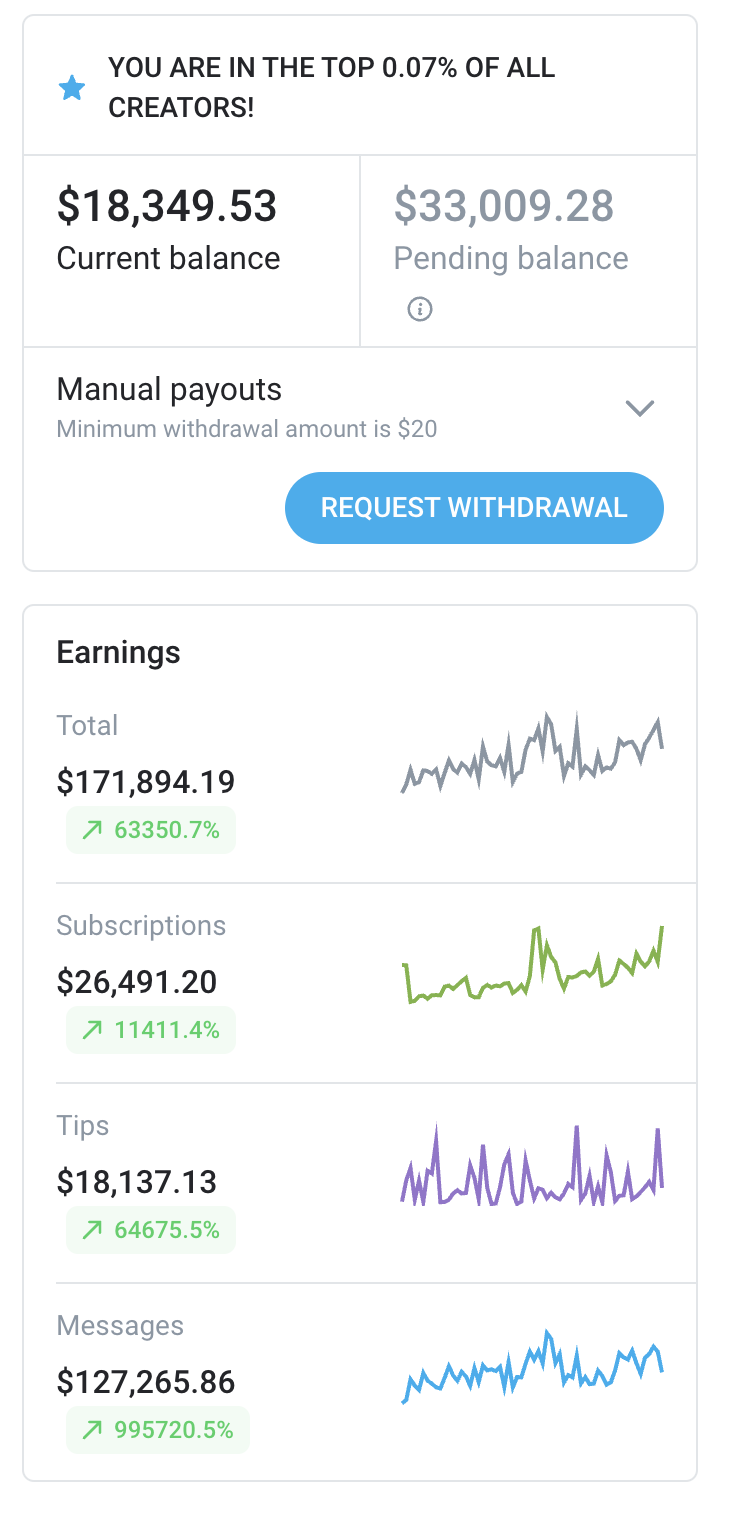
Task: Collapse the Manual payouts section chevron
Action: pos(640,407)
